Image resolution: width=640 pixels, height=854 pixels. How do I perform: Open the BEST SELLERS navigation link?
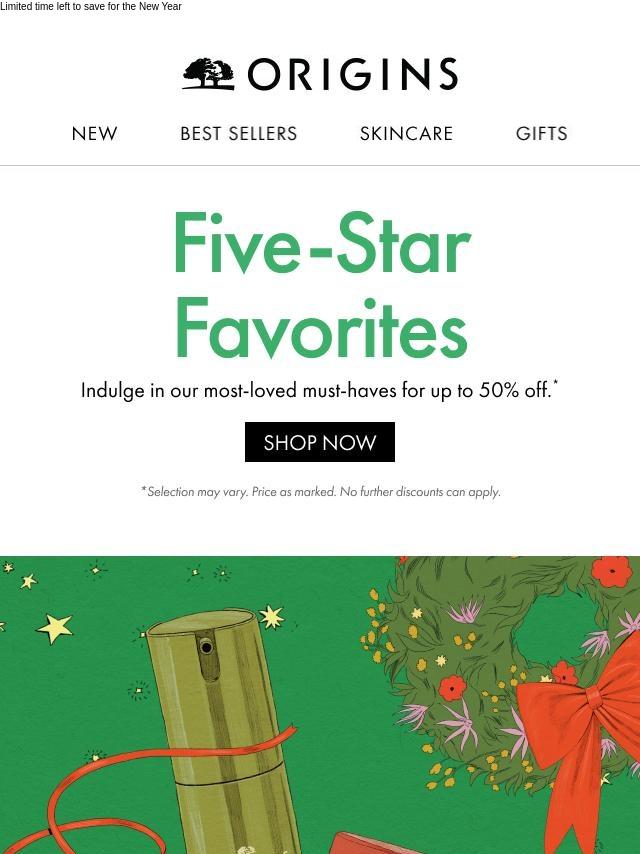[x=239, y=133]
